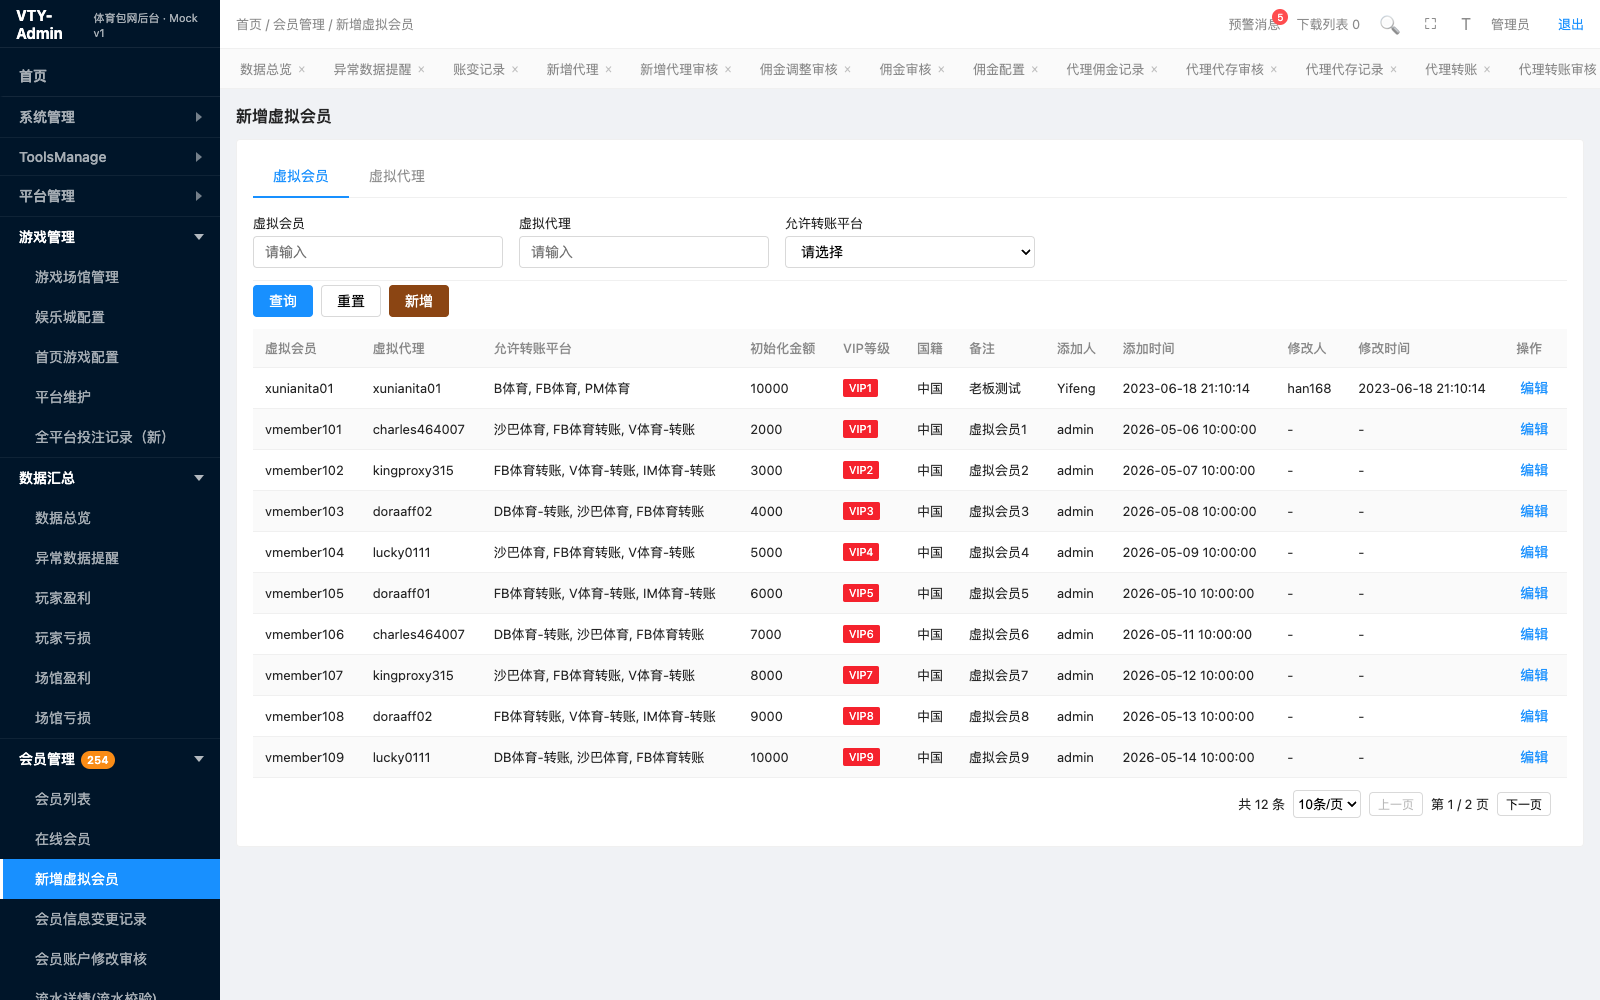This screenshot has width=1600, height=1000.
Task: Open 允许转账平台 select dropdown
Action: (x=910, y=252)
